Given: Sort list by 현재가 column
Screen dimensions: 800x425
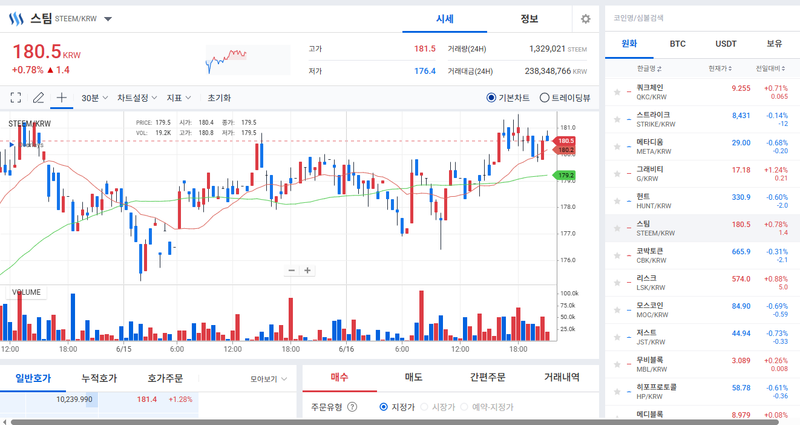Looking at the screenshot, I should tap(720, 68).
